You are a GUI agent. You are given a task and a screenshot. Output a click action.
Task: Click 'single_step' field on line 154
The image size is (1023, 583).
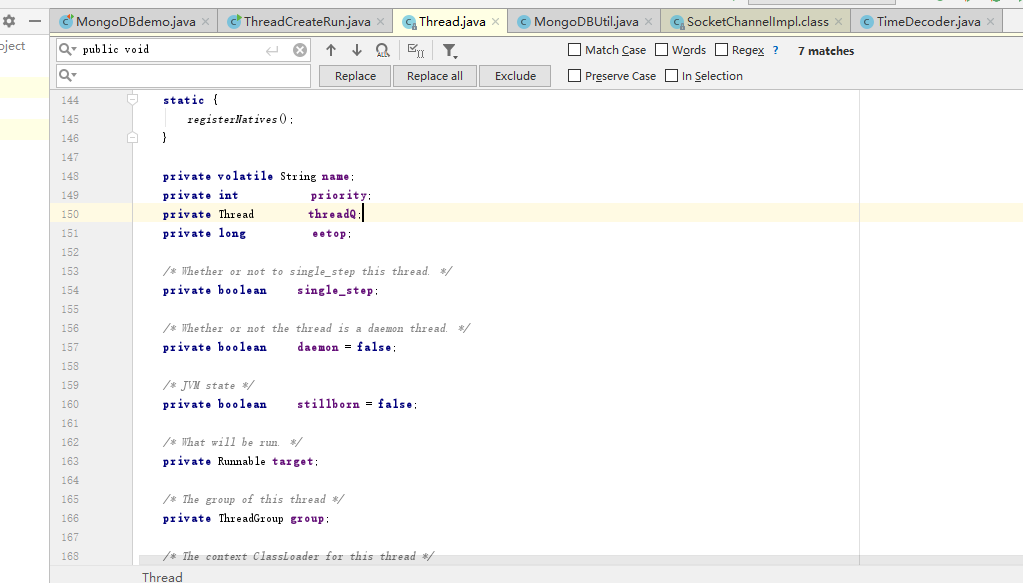pyautogui.click(x=335, y=290)
